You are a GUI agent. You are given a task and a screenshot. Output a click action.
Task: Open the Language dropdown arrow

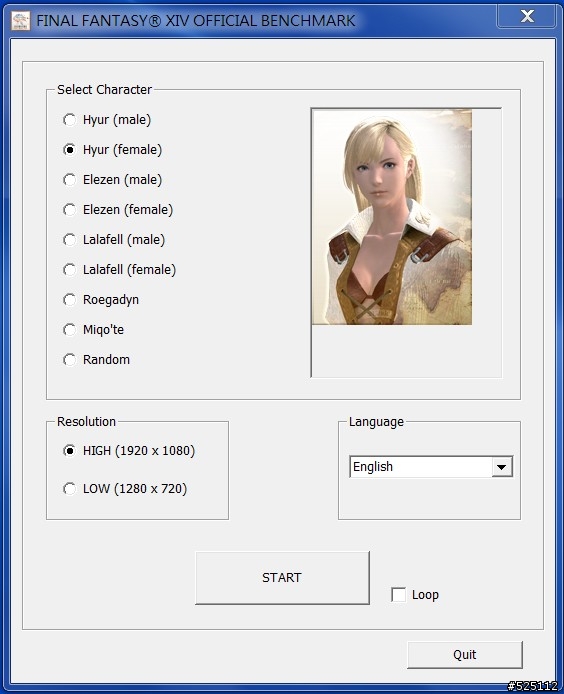pos(502,467)
